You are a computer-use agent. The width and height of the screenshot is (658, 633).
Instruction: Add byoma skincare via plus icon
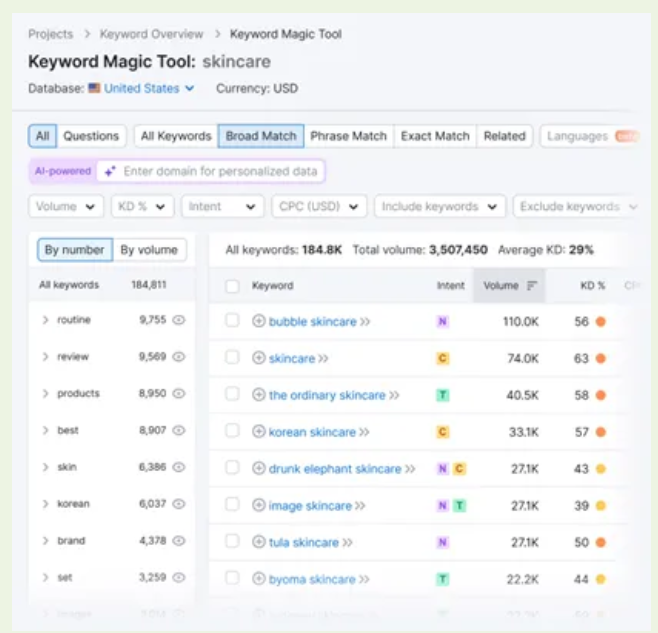click(x=258, y=579)
